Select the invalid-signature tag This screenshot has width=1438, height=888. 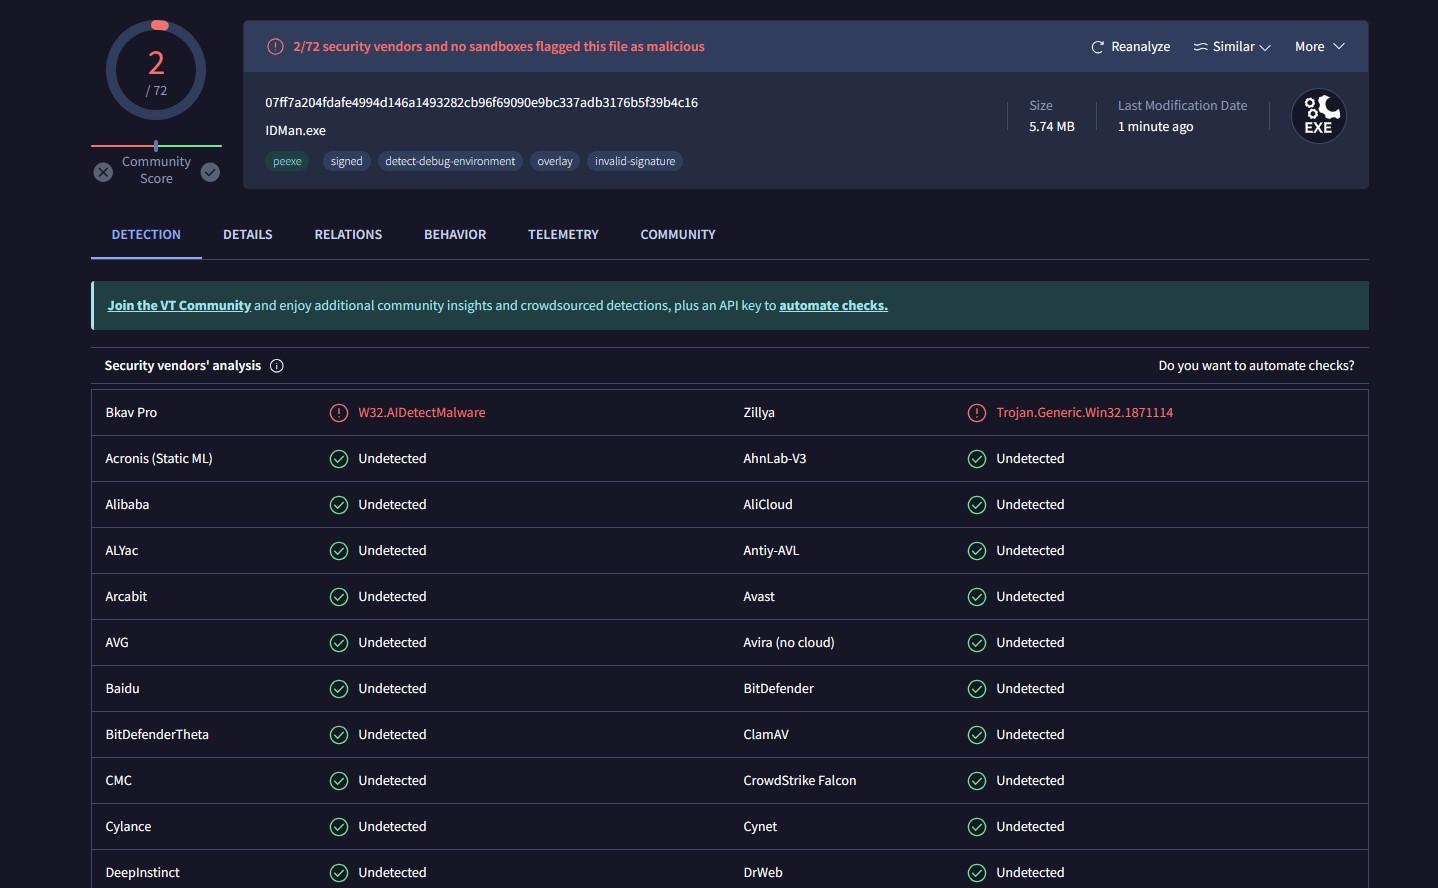[635, 161]
